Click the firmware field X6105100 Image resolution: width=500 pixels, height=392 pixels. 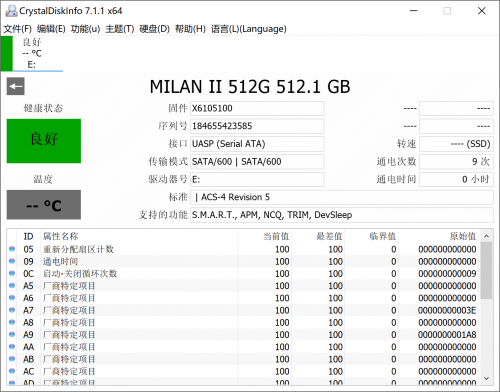257,108
